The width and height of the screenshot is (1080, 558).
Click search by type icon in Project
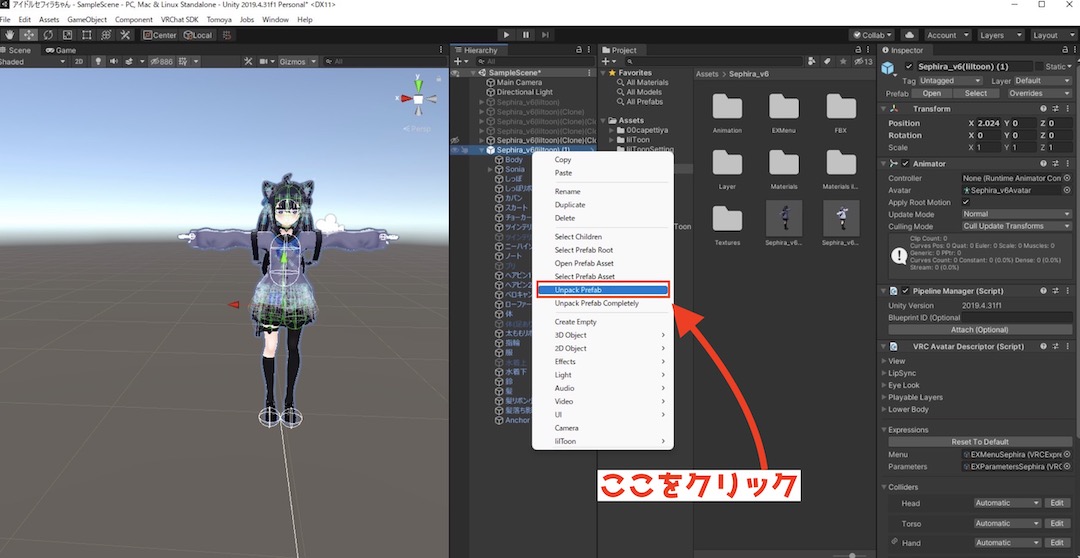[813, 61]
